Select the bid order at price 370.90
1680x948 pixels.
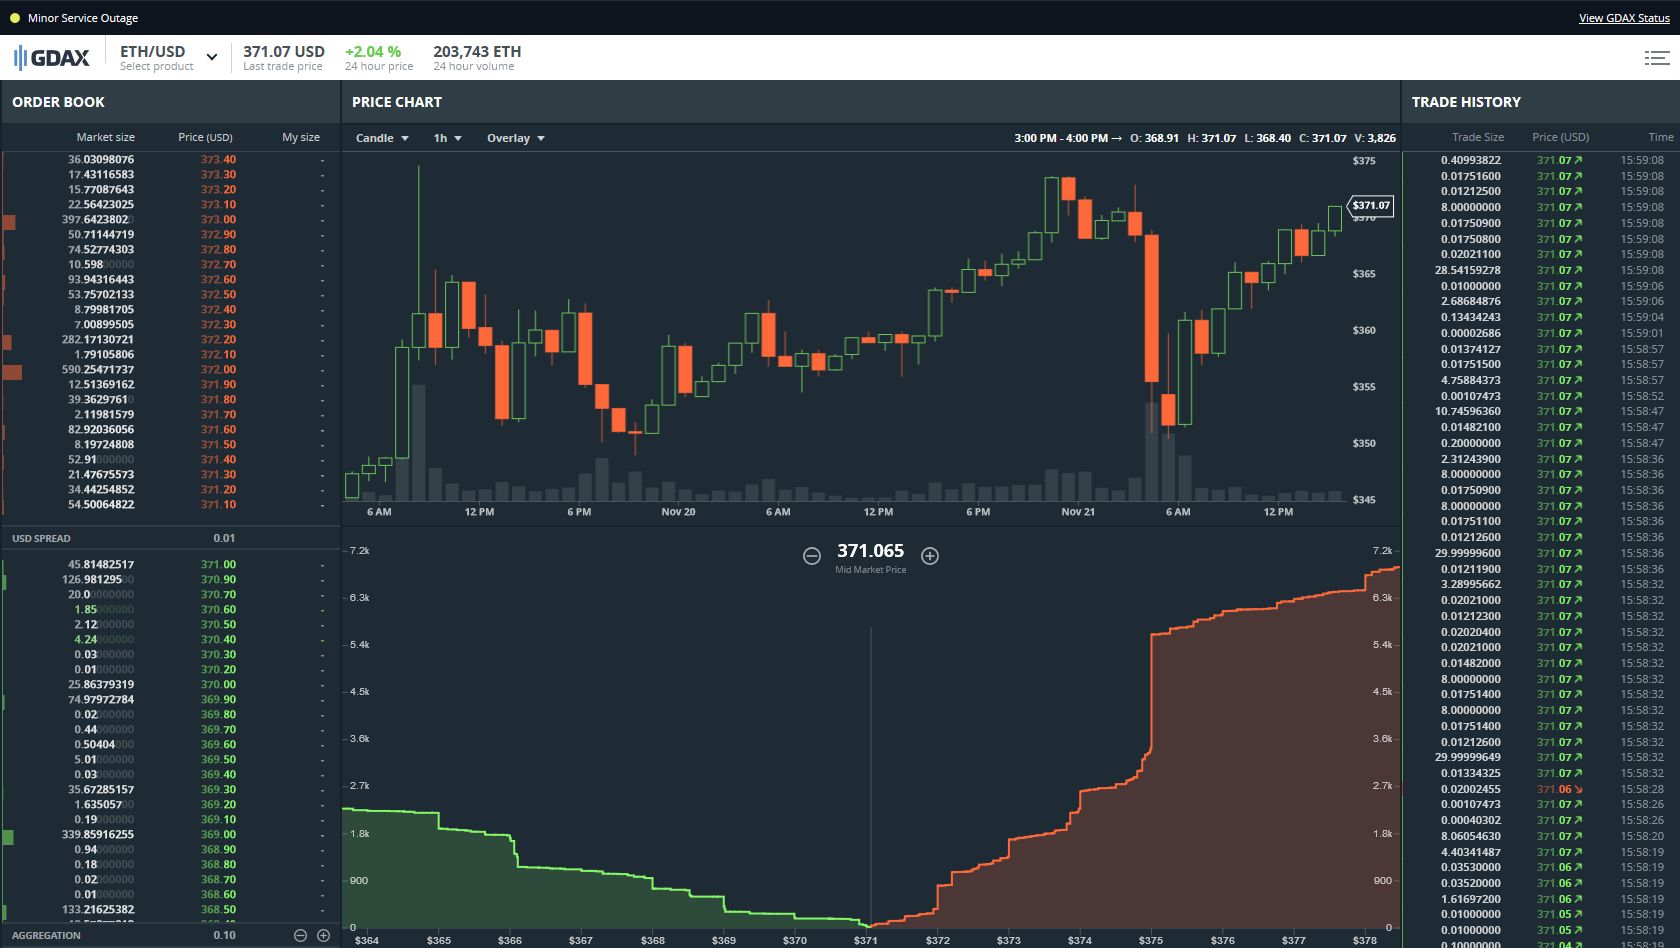(170, 579)
